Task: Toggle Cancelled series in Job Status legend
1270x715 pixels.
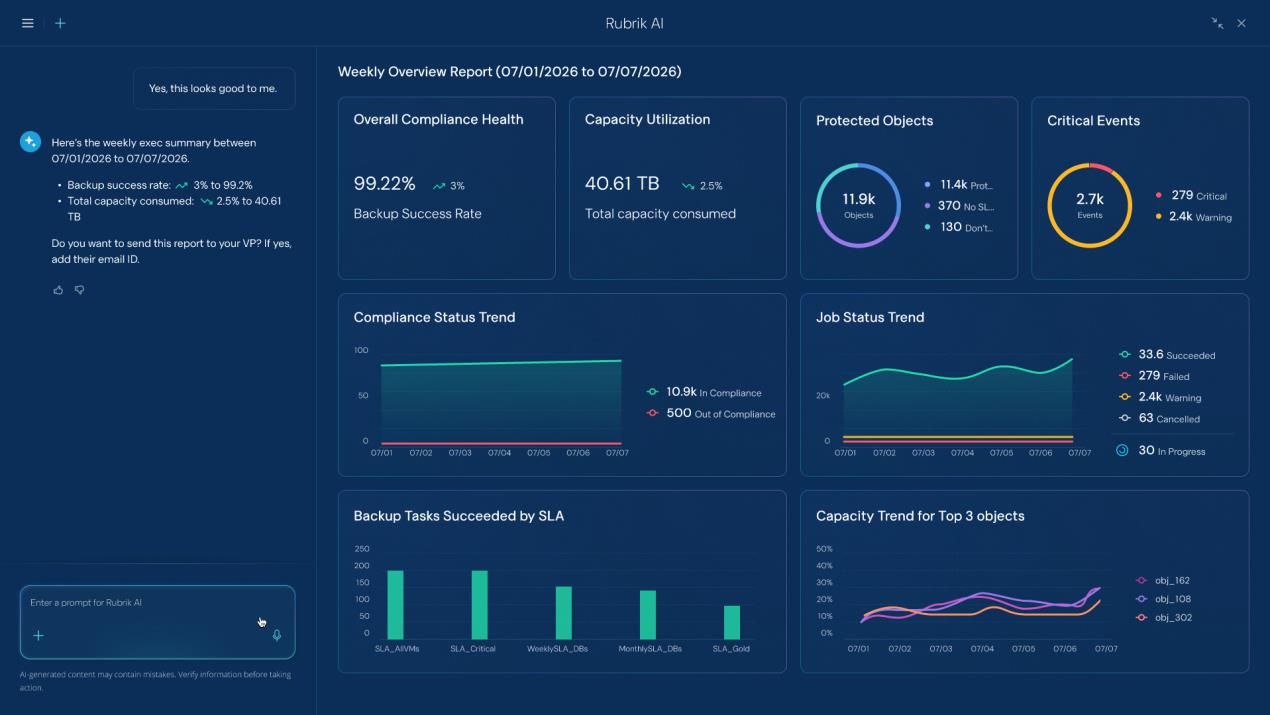Action: 1159,418
